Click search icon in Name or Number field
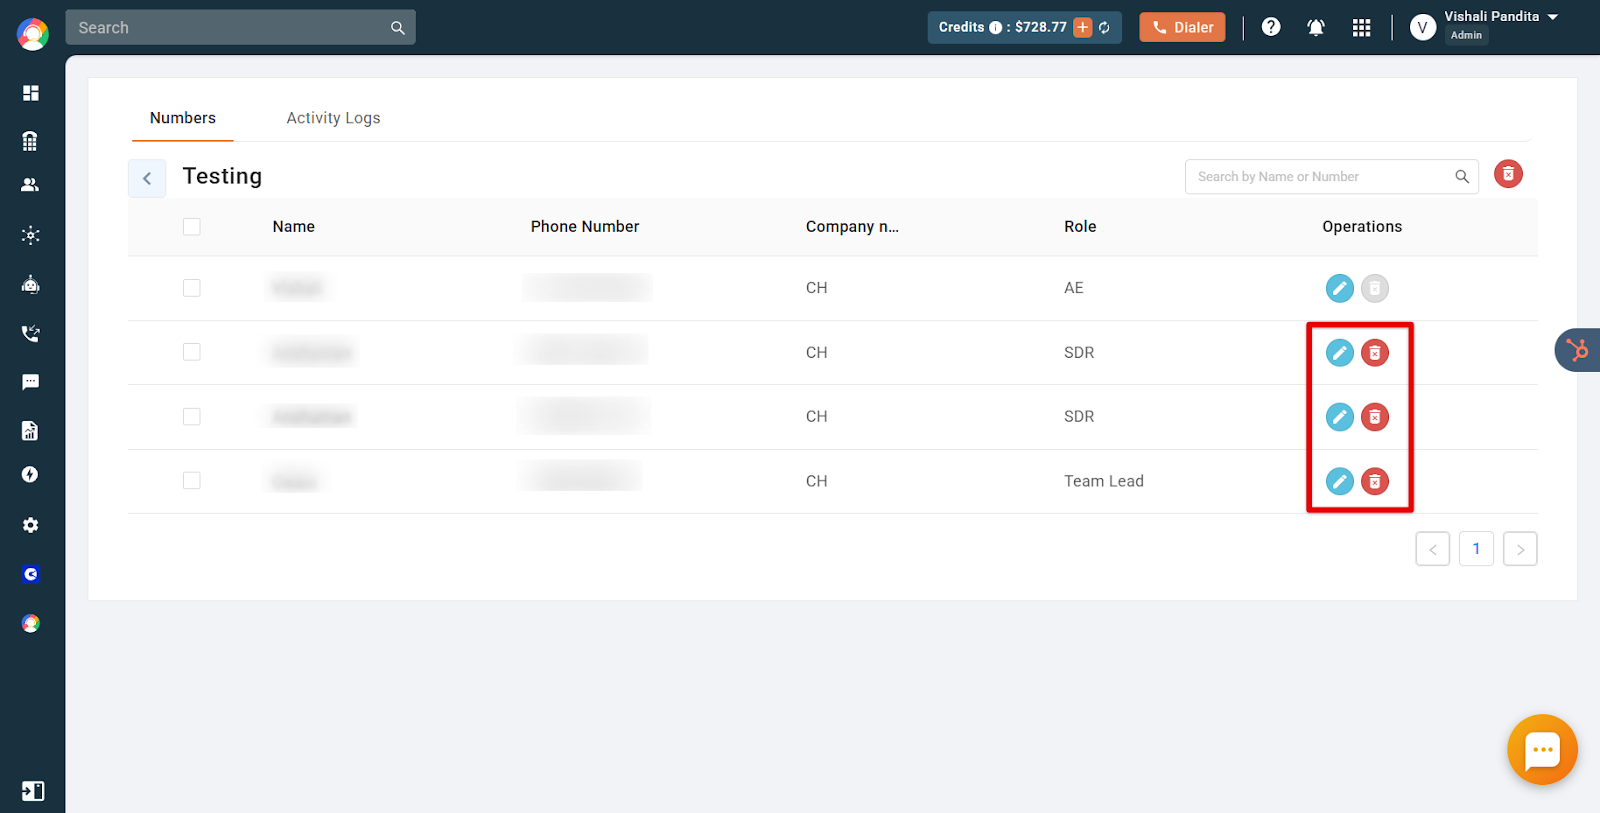Screen dimensions: 1600x813 tap(1462, 177)
